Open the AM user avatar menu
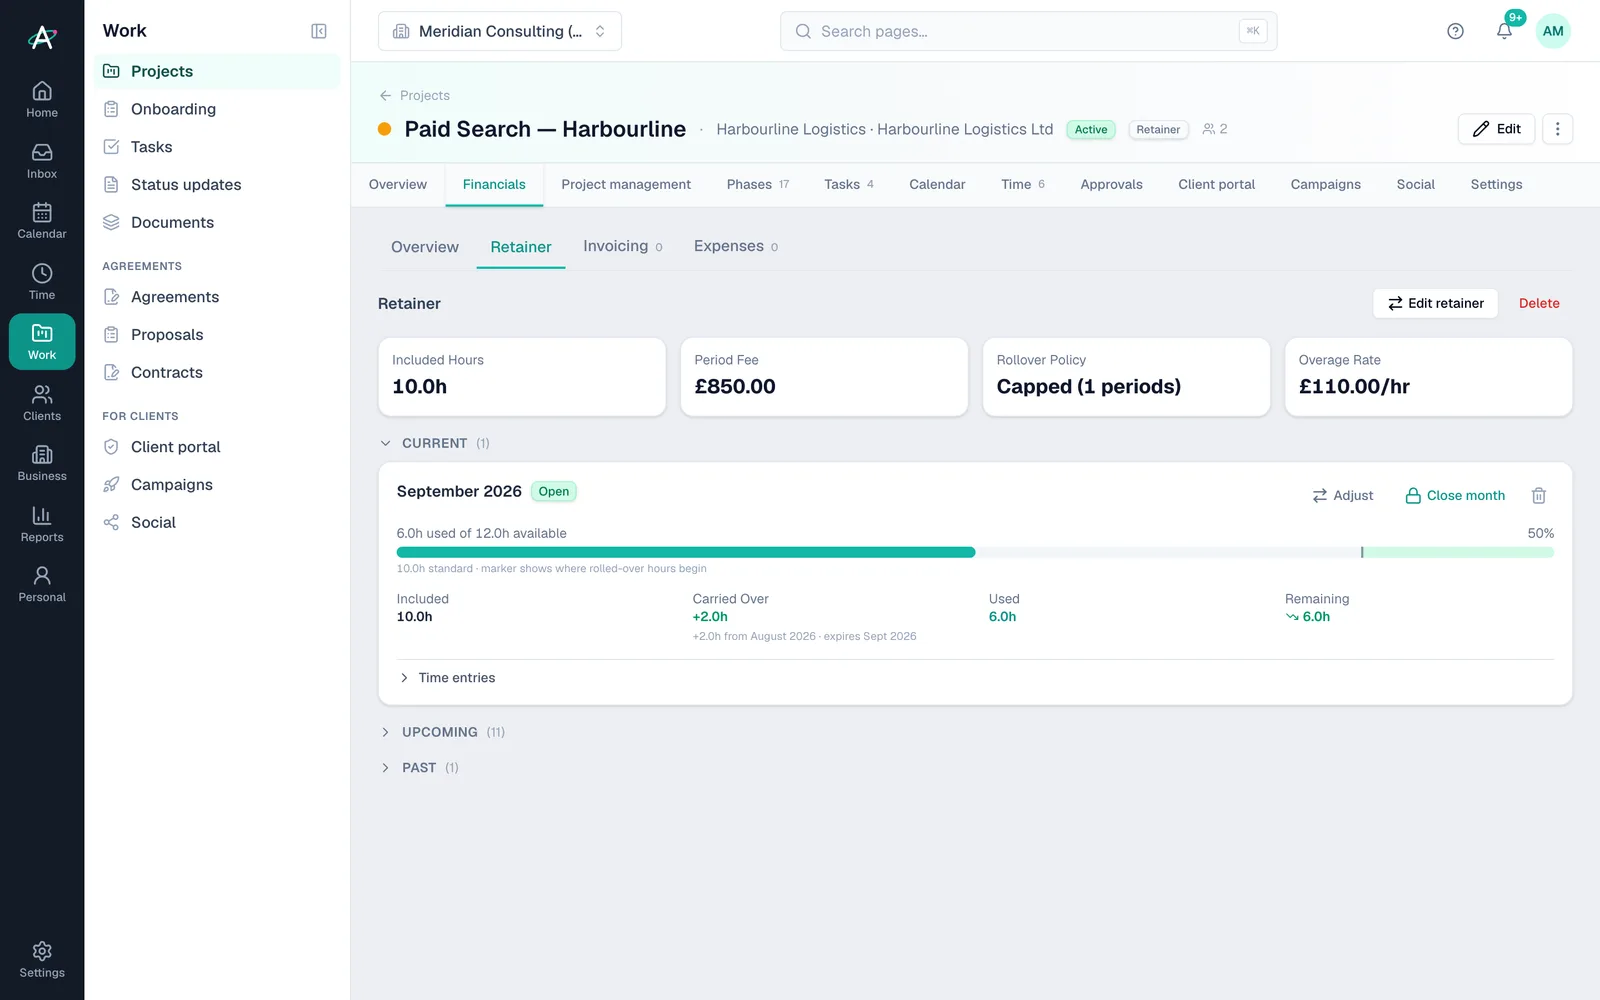Viewport: 1600px width, 1000px height. [x=1553, y=31]
